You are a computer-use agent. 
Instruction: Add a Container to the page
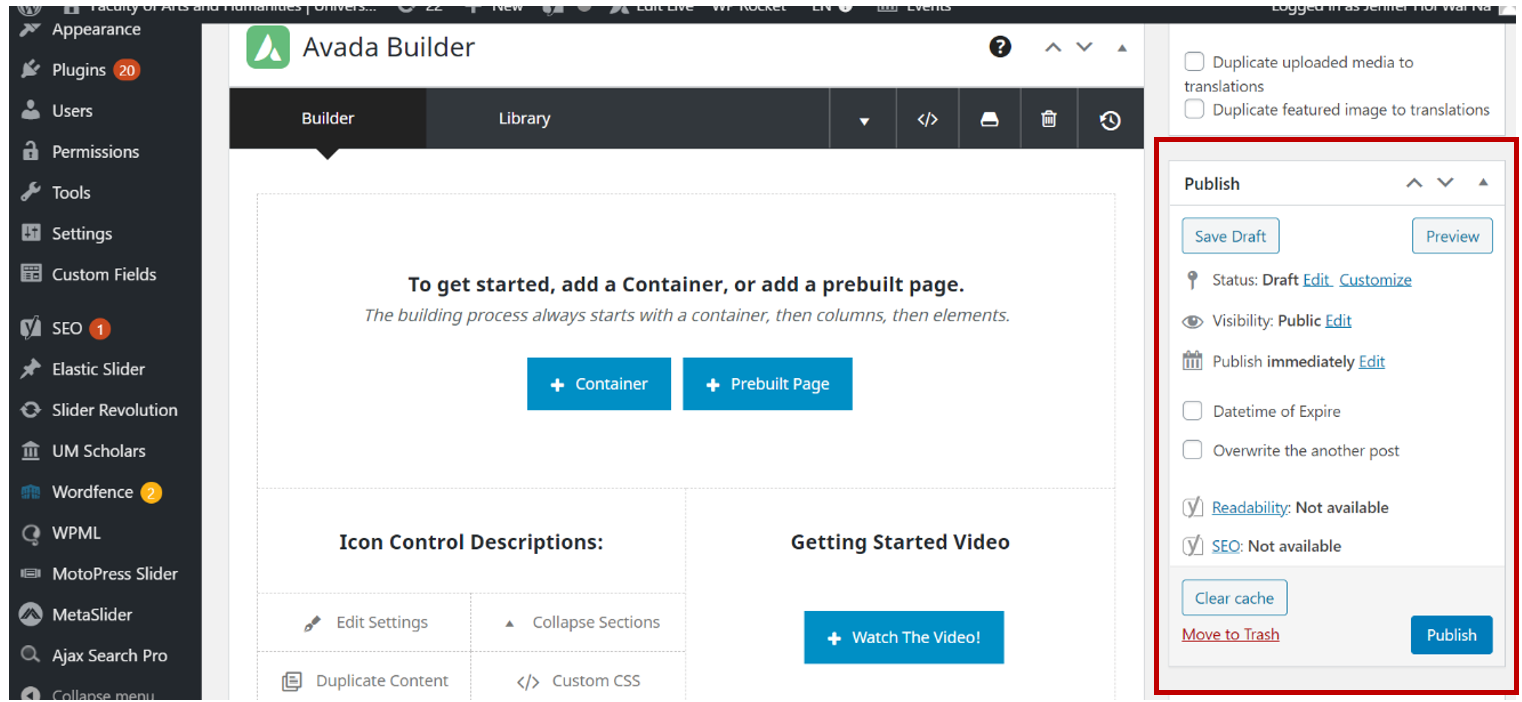599,384
